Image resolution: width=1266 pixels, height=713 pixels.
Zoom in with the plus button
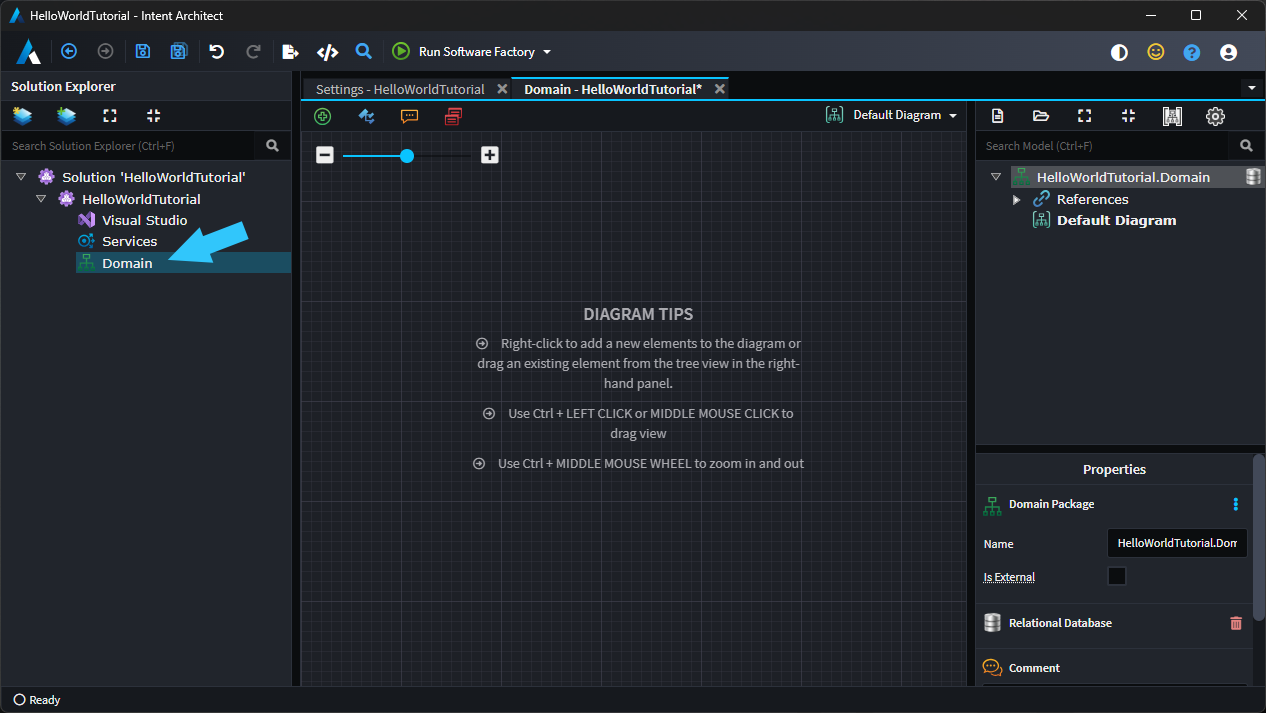pyautogui.click(x=489, y=155)
